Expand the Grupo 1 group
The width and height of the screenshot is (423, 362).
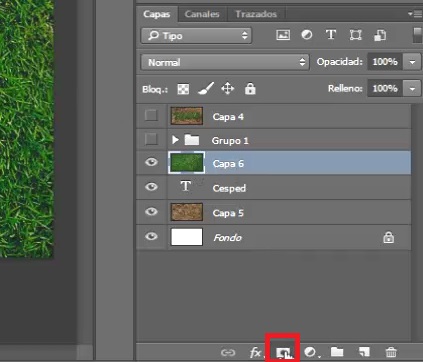(x=175, y=140)
